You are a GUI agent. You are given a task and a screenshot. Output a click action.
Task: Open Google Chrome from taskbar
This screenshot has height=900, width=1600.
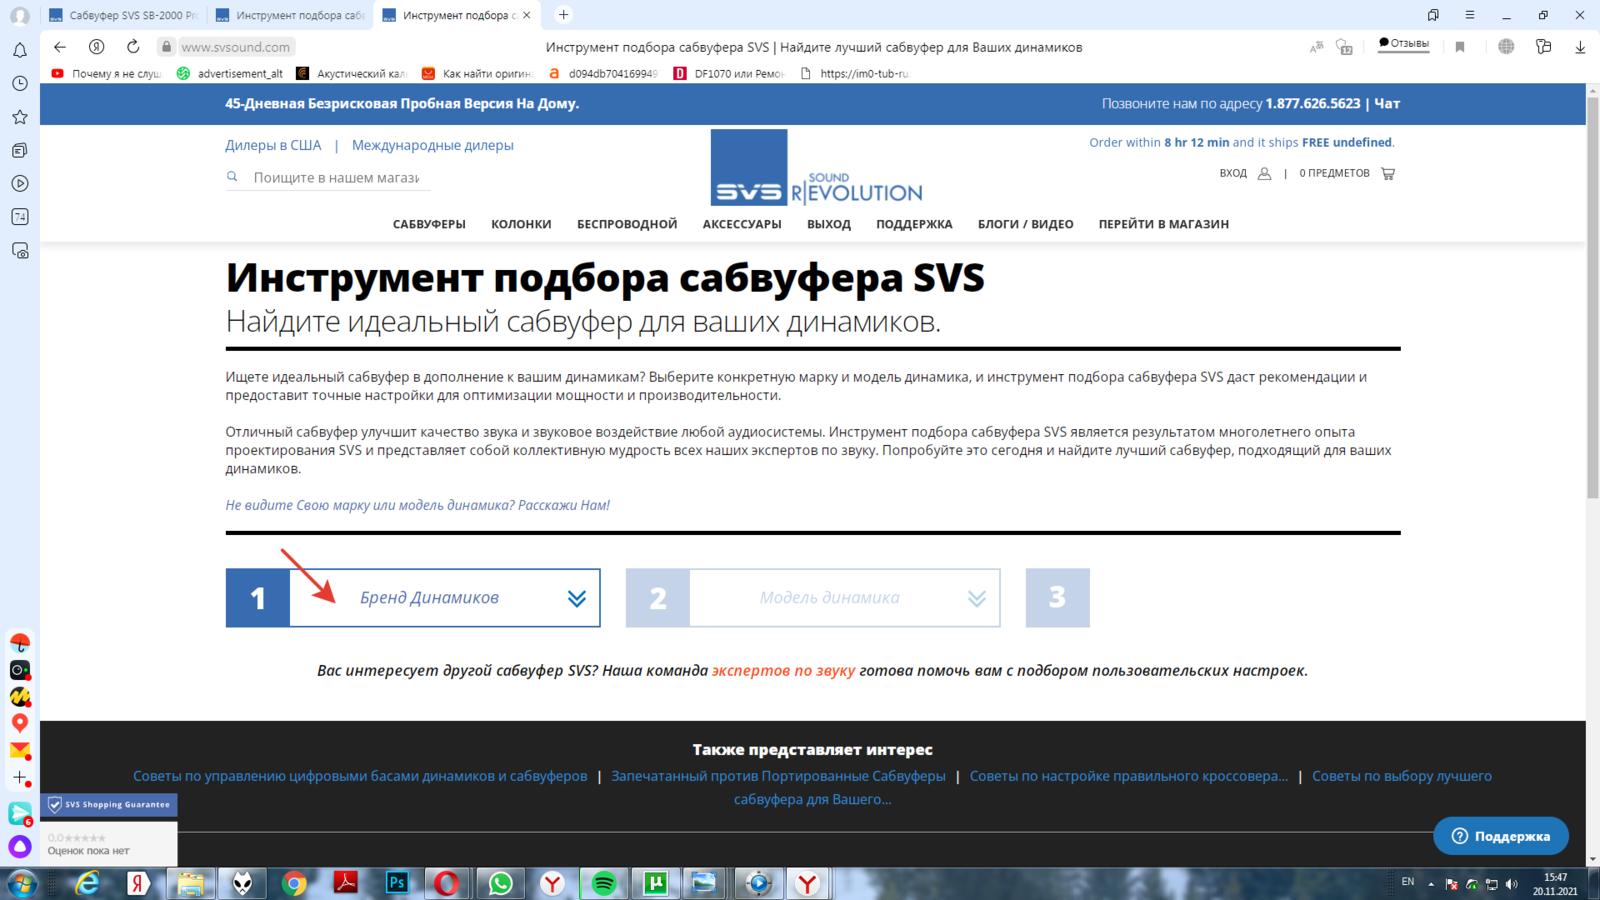[x=294, y=884]
